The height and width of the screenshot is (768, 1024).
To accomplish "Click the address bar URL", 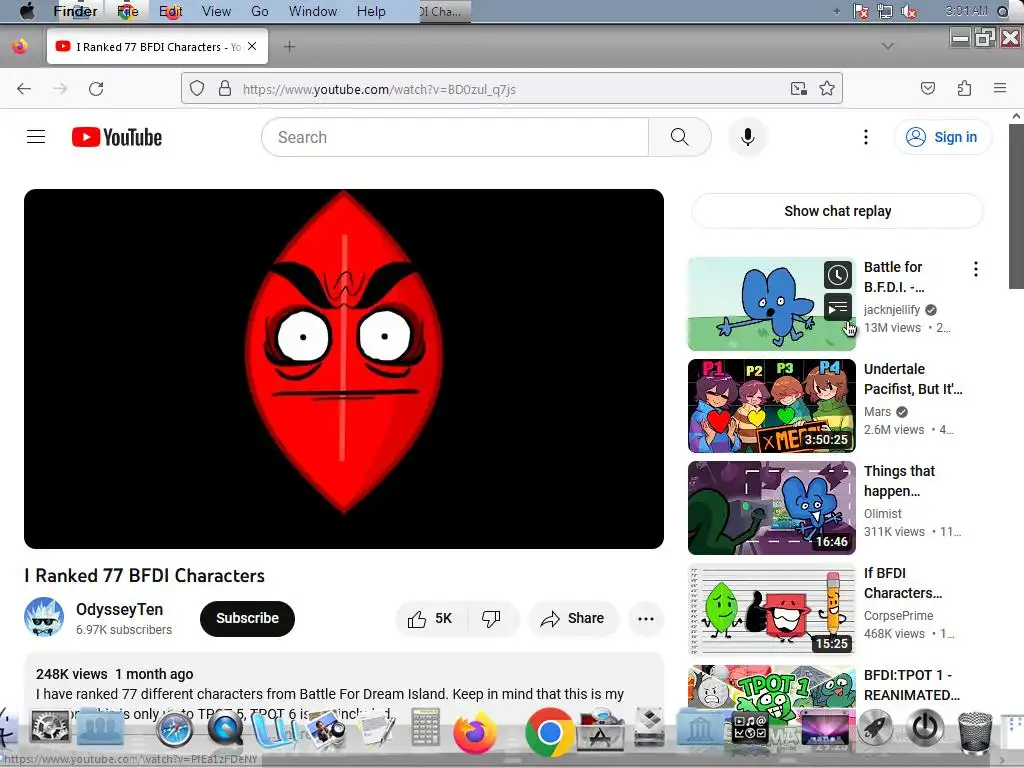I will tap(379, 89).
